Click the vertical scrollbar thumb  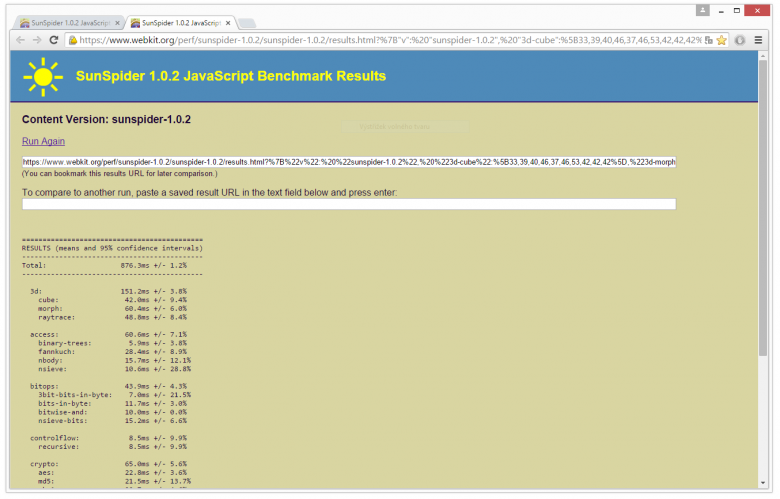[x=763, y=208]
